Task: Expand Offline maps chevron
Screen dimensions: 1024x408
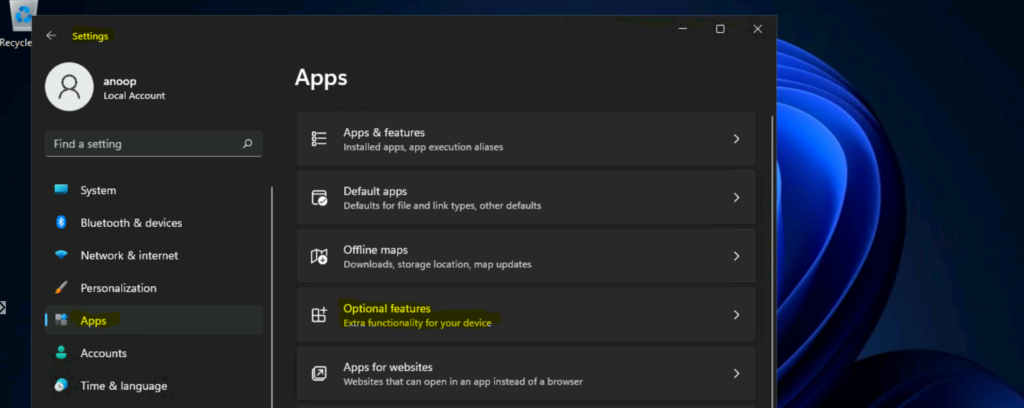Action: (x=736, y=256)
